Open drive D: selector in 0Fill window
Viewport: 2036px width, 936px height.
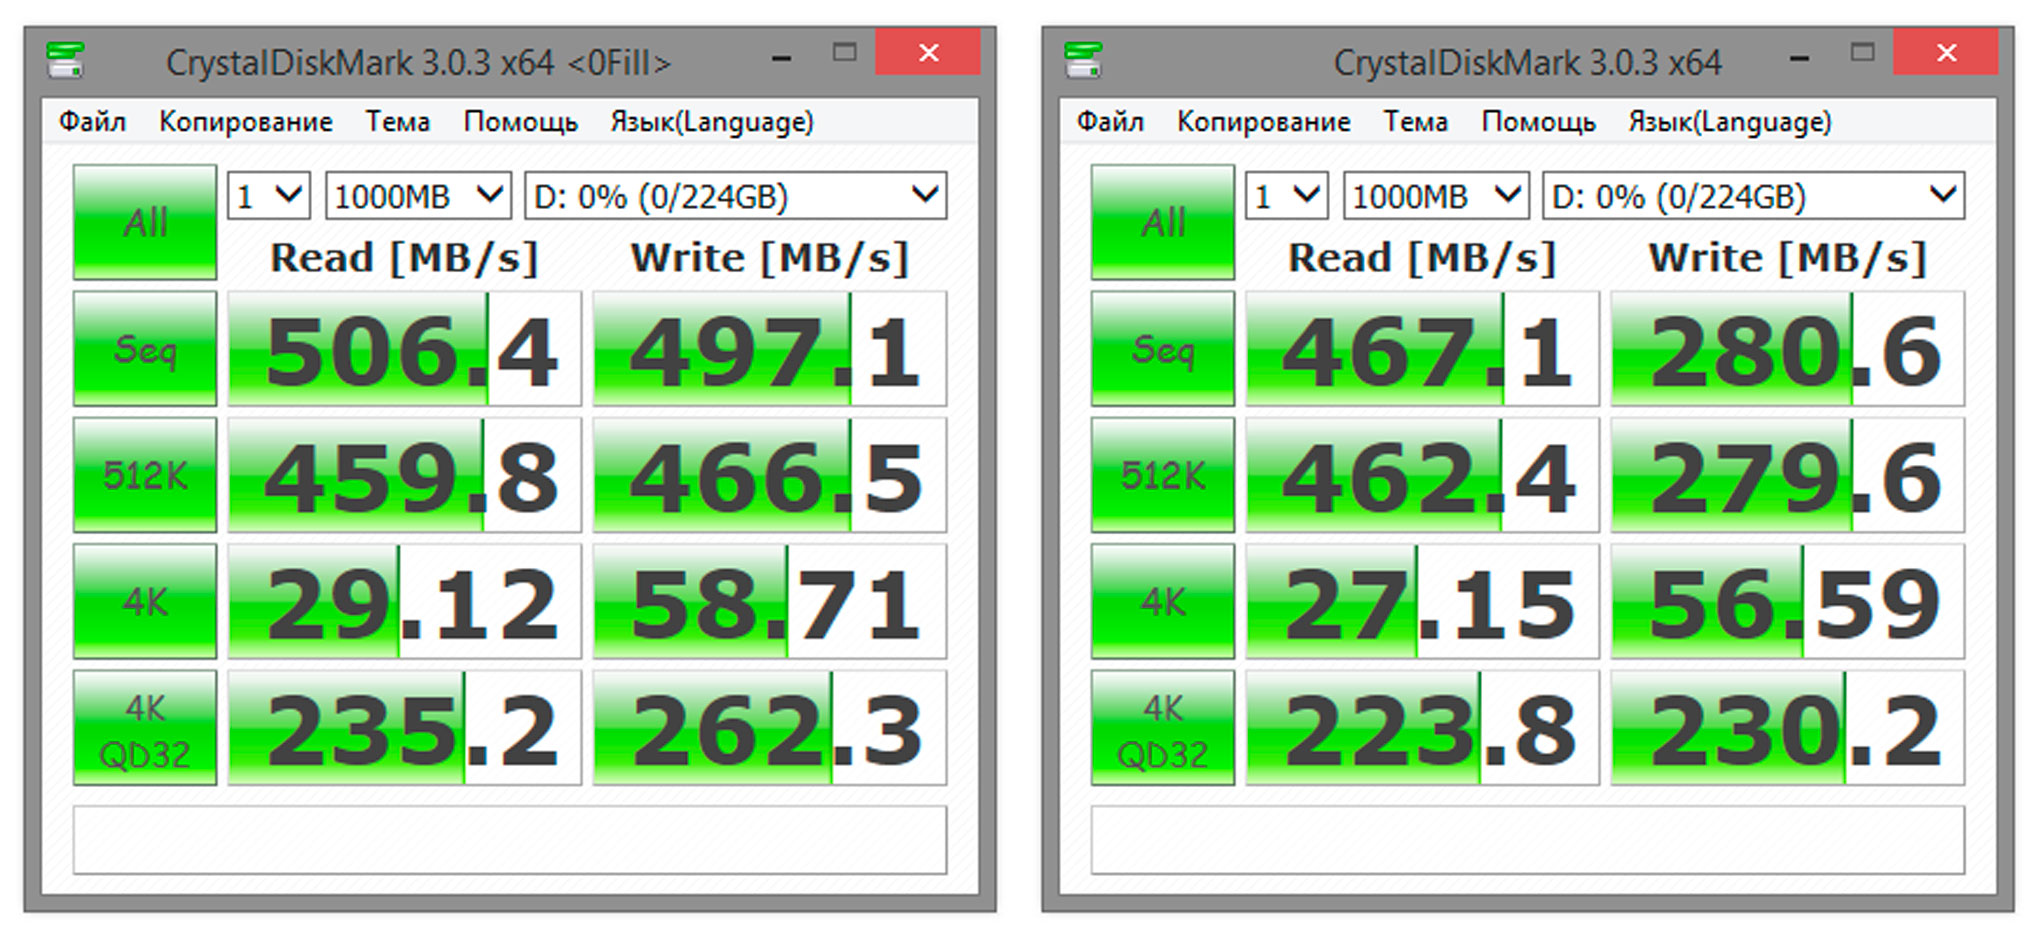click(736, 195)
